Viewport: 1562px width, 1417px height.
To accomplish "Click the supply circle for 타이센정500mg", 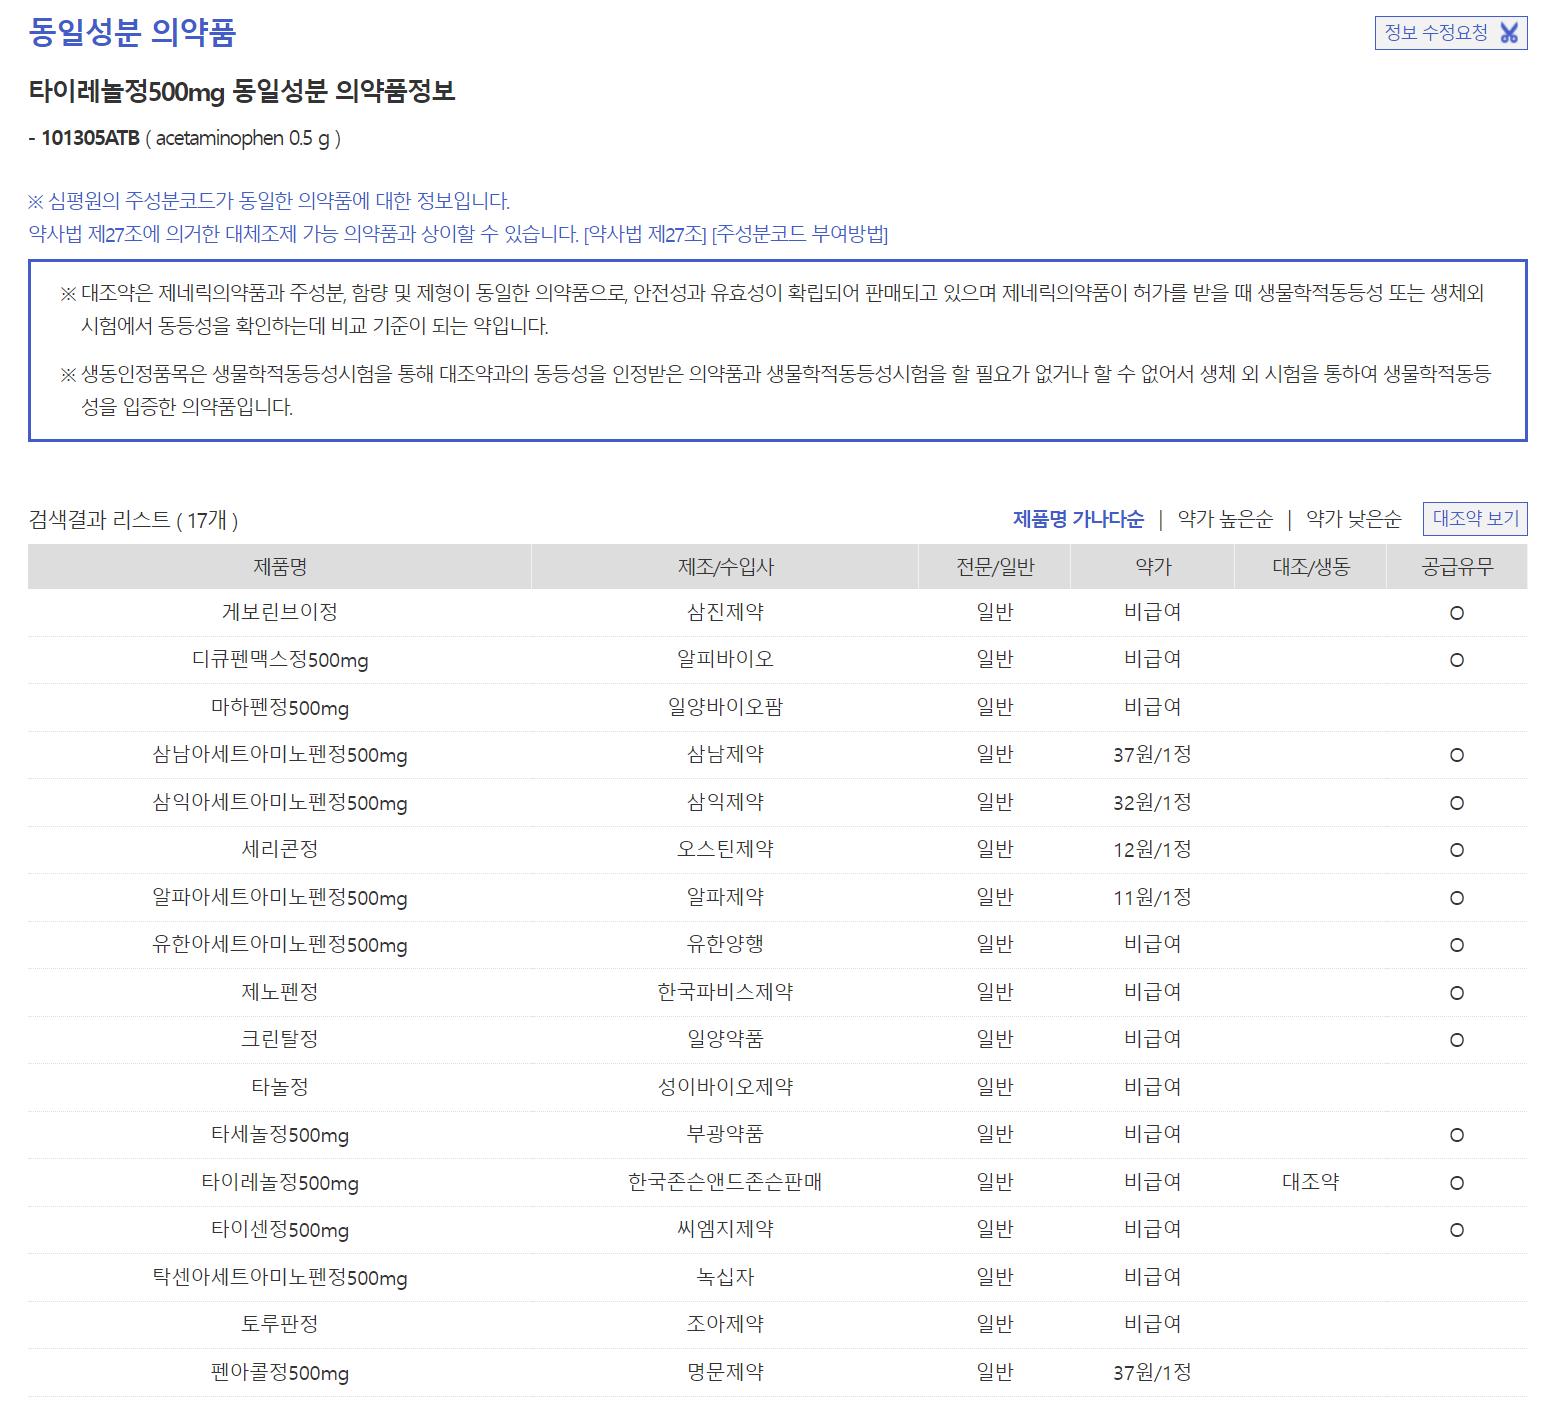I will coord(1457,1230).
